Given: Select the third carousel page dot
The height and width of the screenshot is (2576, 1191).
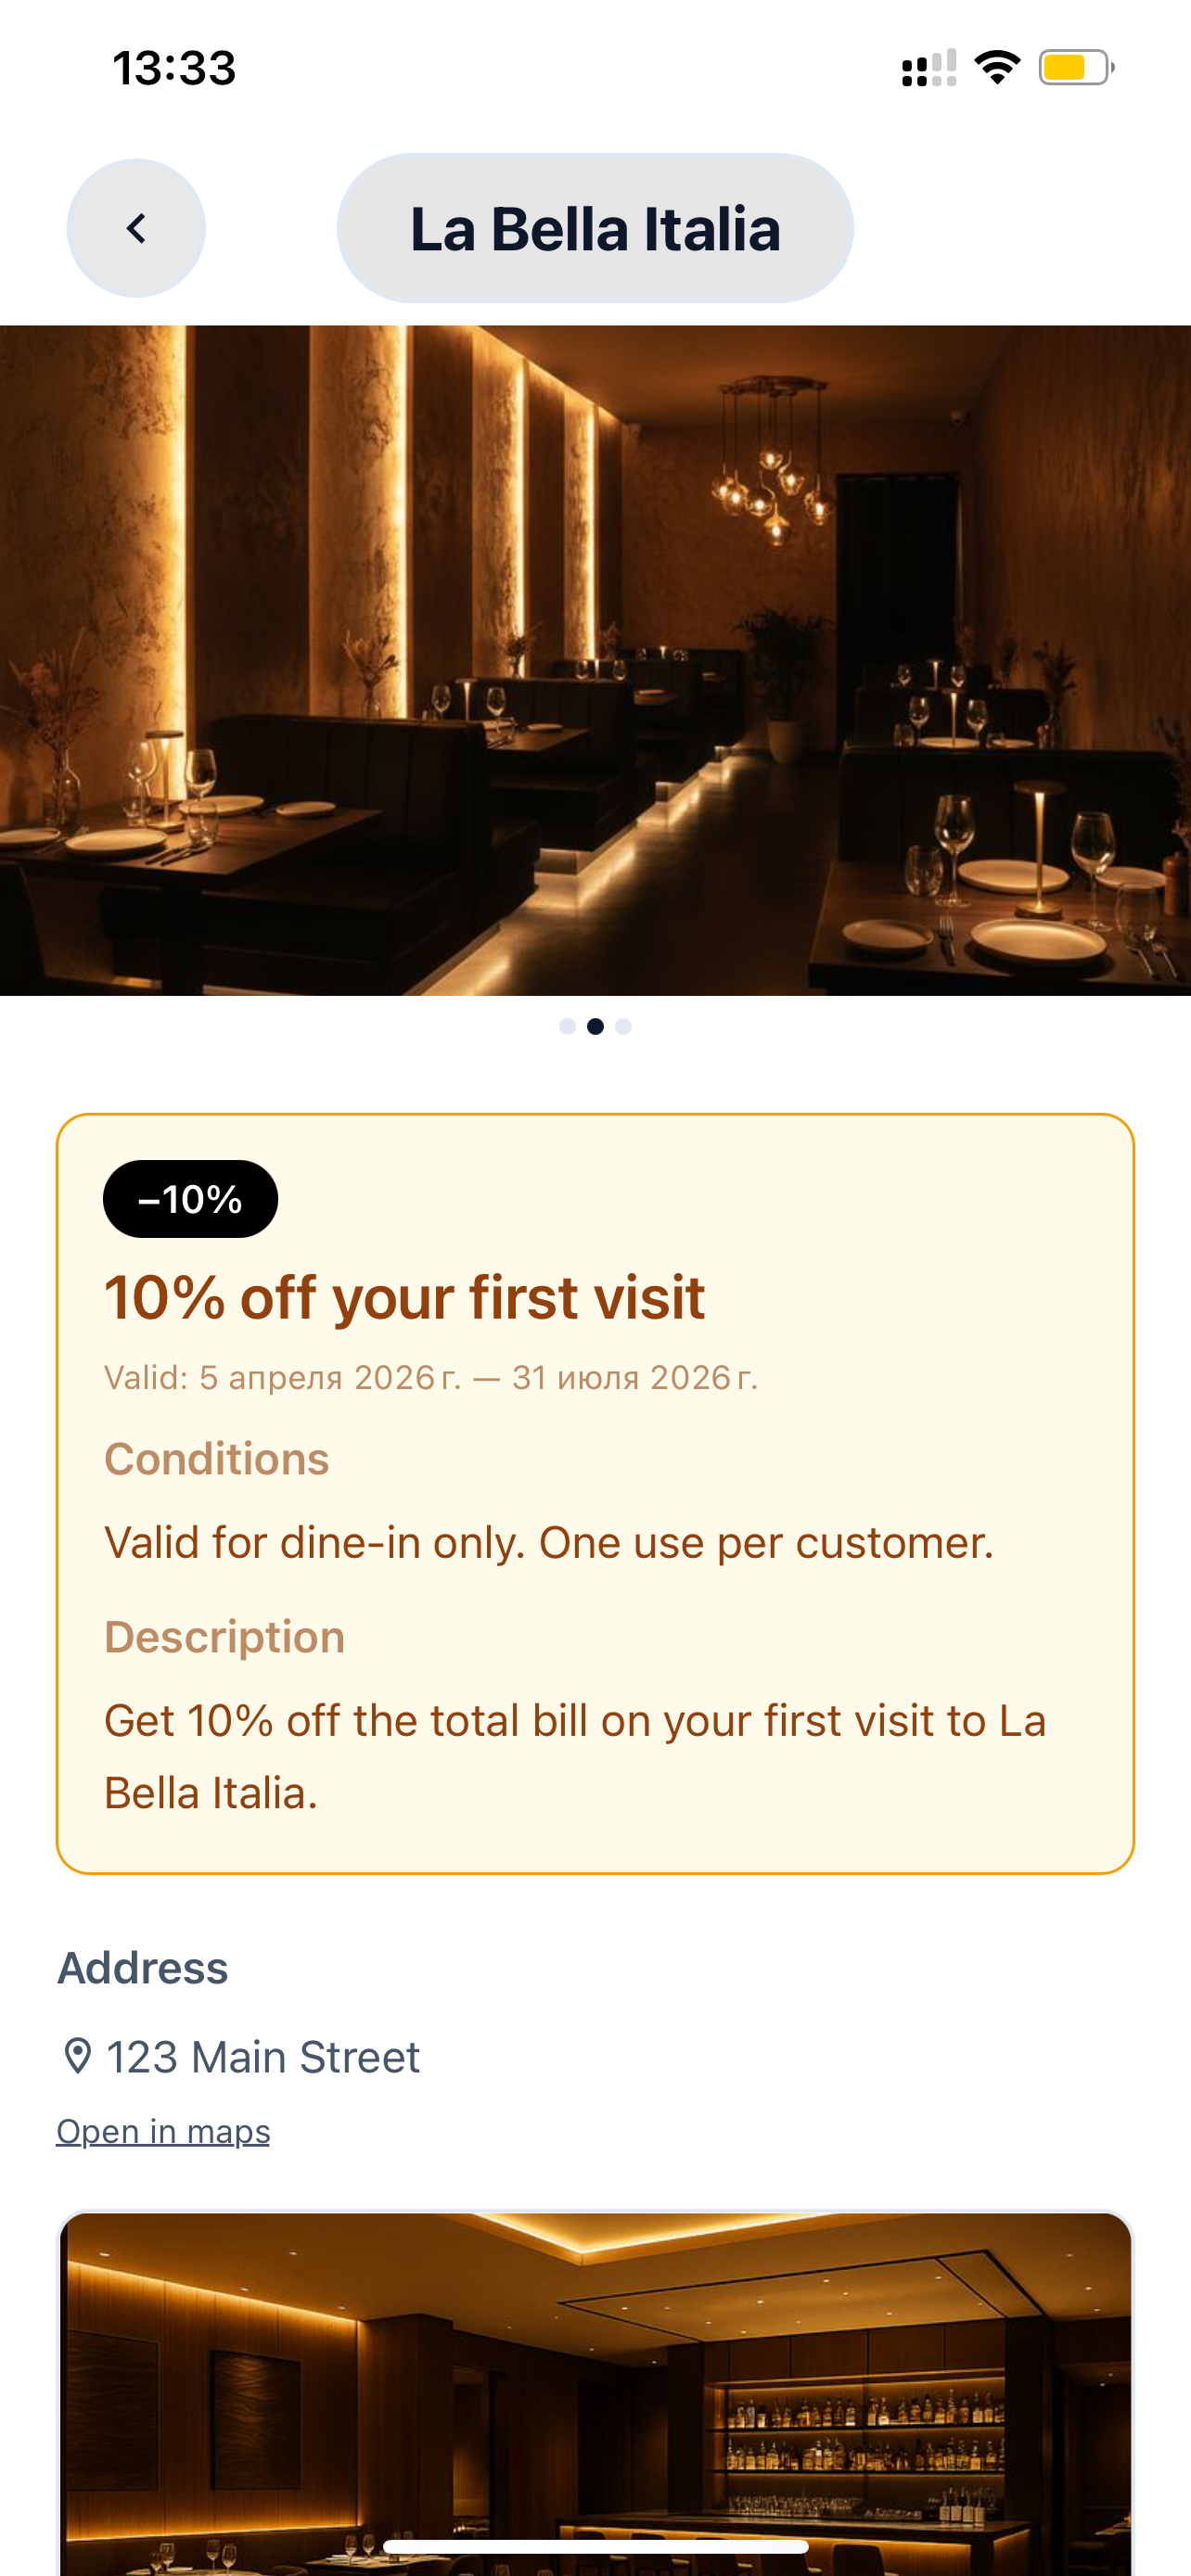Looking at the screenshot, I should (623, 1026).
